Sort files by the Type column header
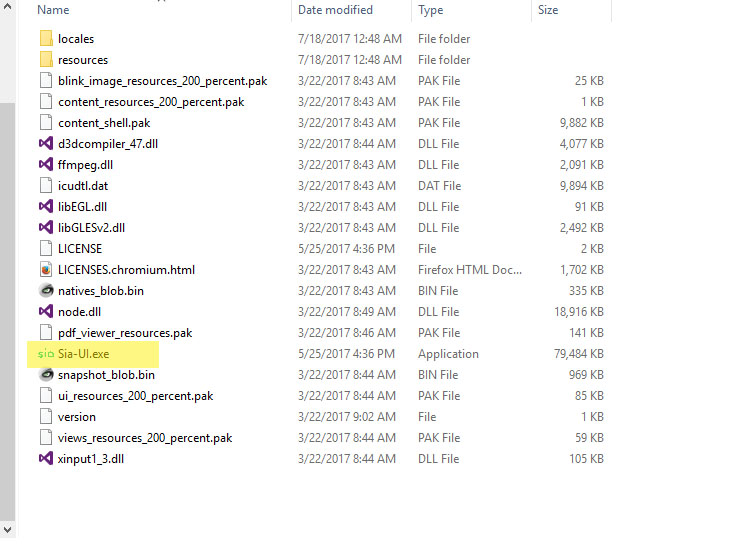 click(431, 10)
